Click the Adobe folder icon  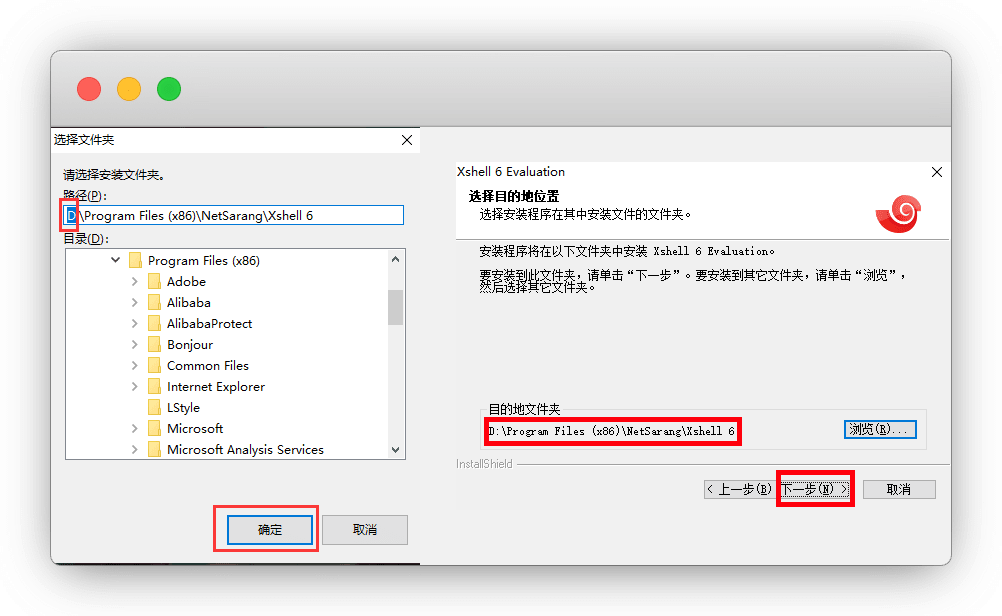(x=154, y=282)
